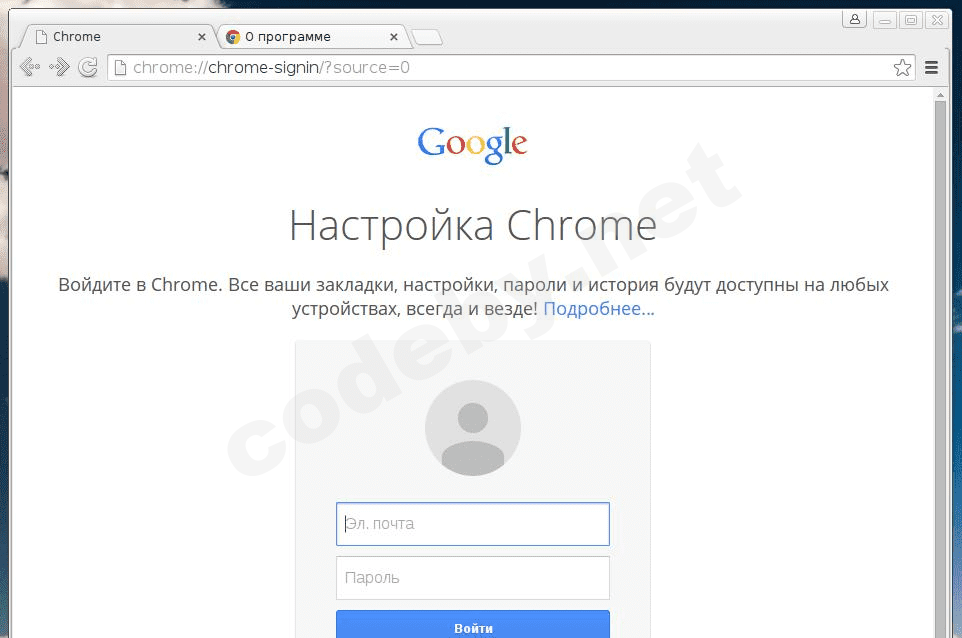The height and width of the screenshot is (638, 962).
Task: Reload the page with the refresh icon
Action: [88, 67]
